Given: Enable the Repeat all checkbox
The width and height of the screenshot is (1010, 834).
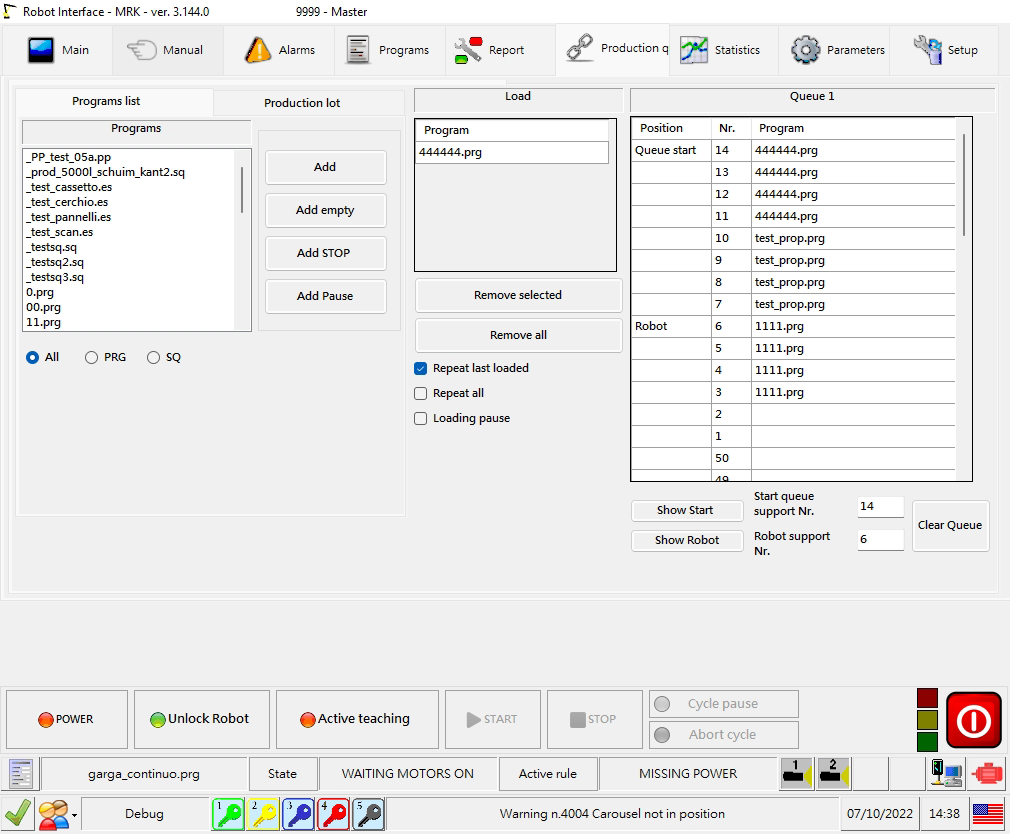Looking at the screenshot, I should point(421,393).
